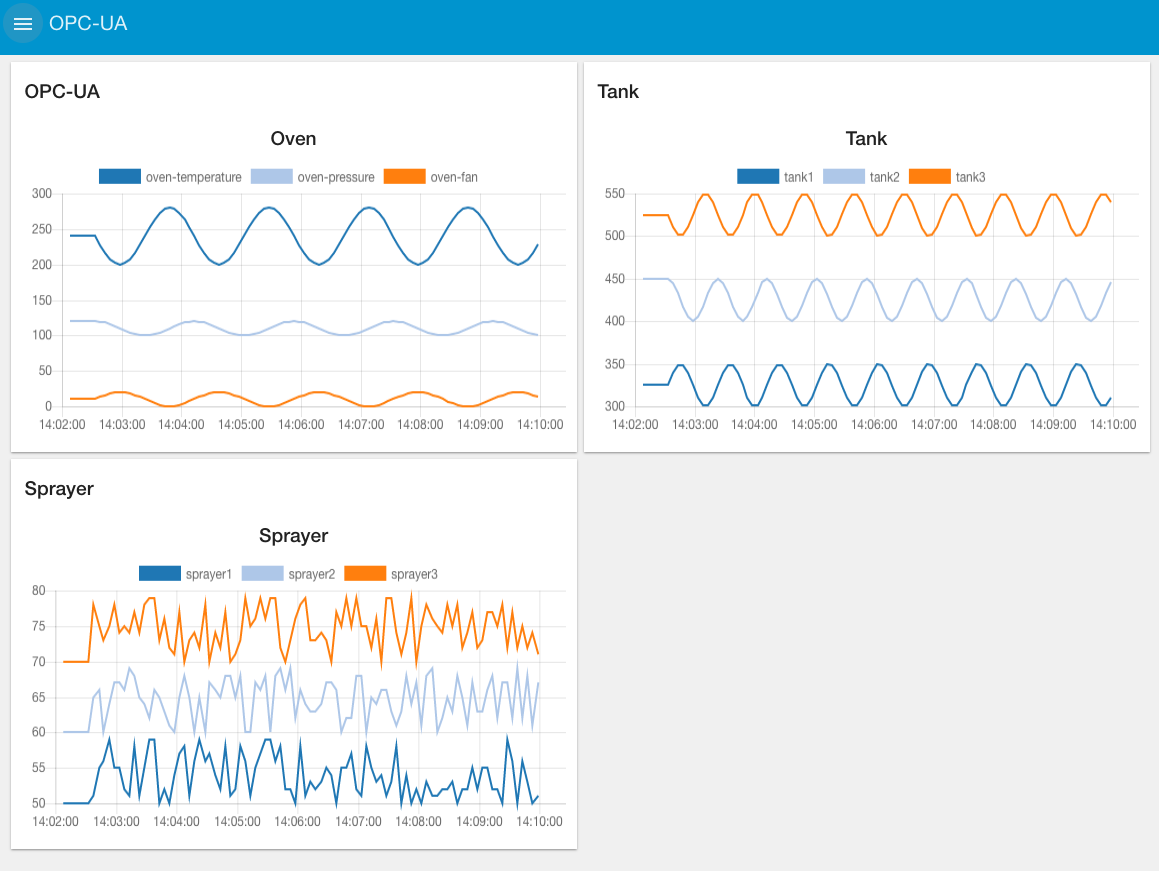
Task: Click the Tank group card heading
Action: [x=618, y=91]
